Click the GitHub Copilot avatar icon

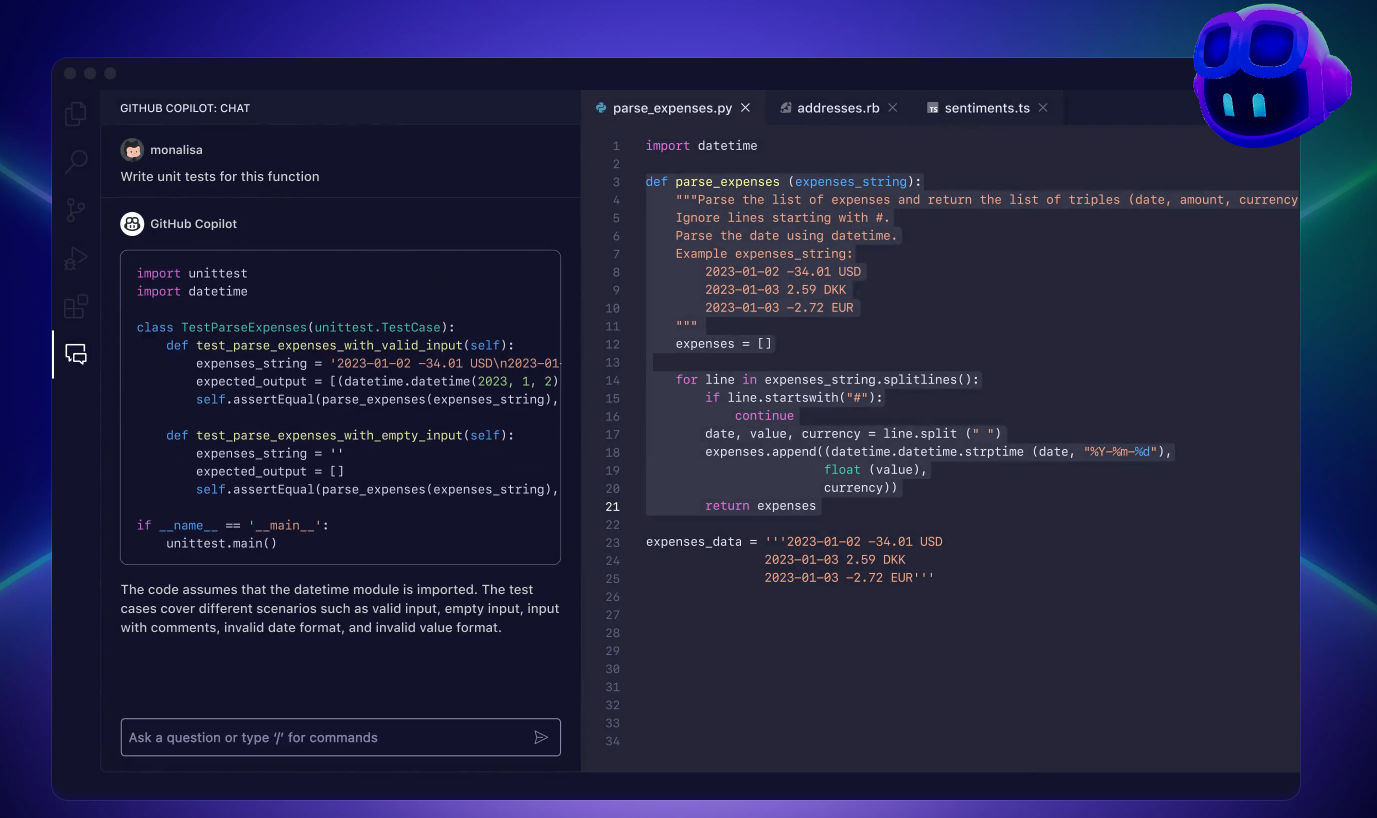[x=132, y=224]
